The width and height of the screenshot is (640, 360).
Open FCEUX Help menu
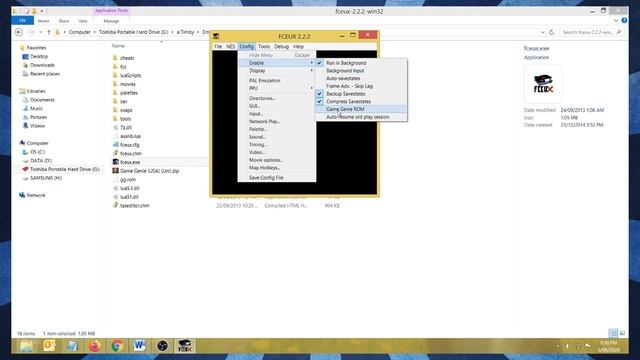click(x=298, y=47)
